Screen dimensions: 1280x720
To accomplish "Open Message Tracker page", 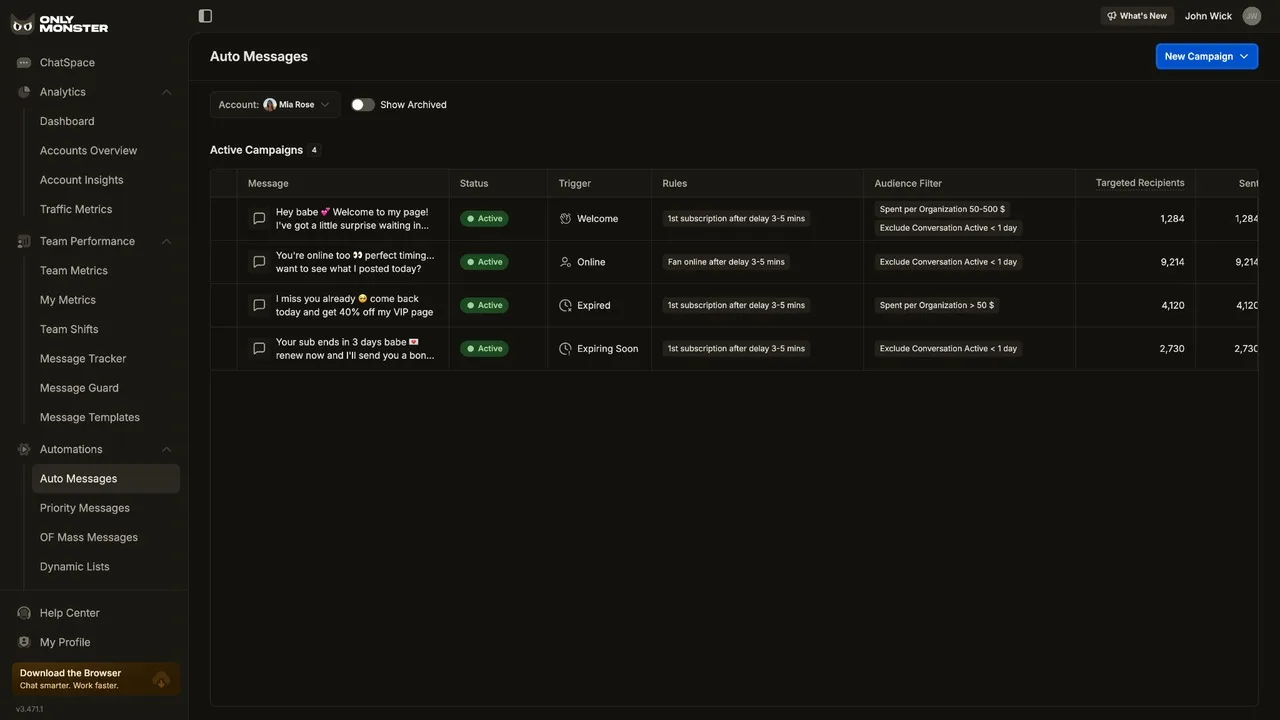I will pos(83,359).
